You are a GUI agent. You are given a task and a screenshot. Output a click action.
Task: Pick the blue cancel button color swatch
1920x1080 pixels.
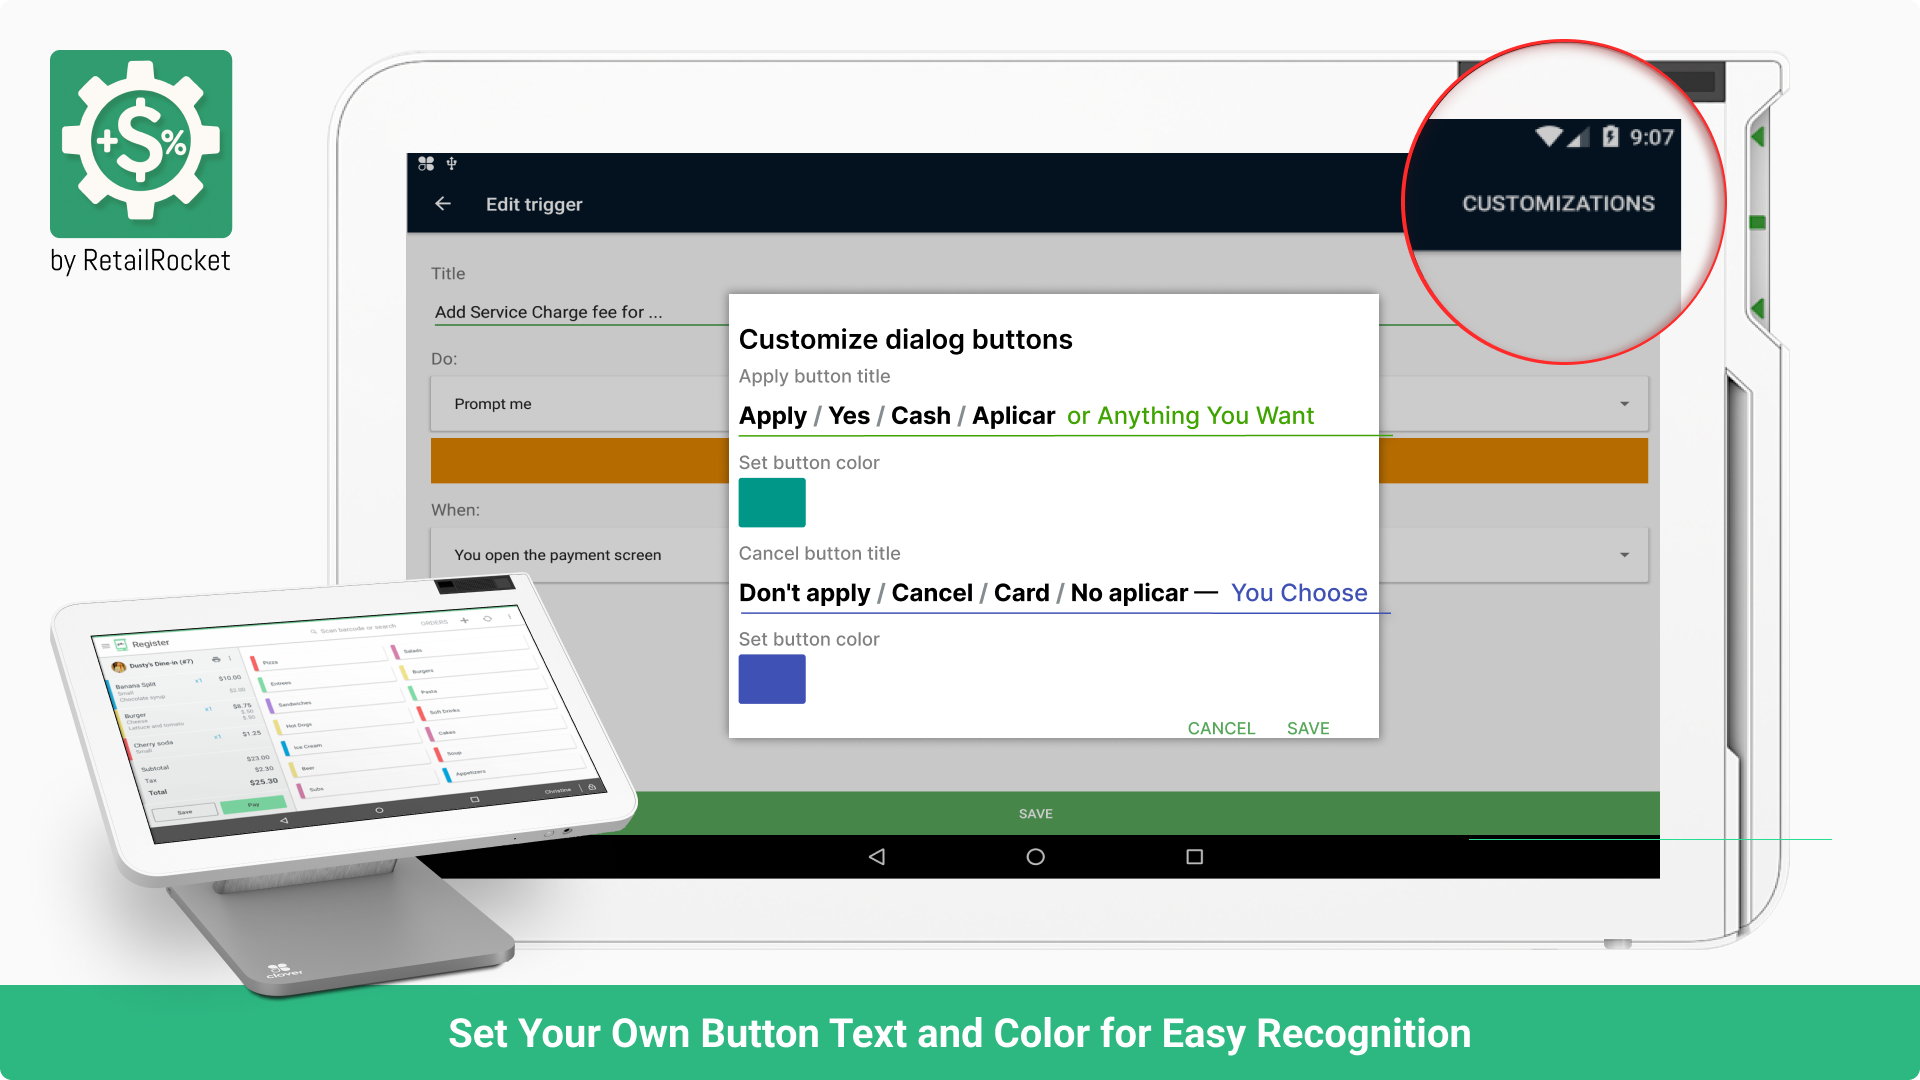tap(772, 679)
